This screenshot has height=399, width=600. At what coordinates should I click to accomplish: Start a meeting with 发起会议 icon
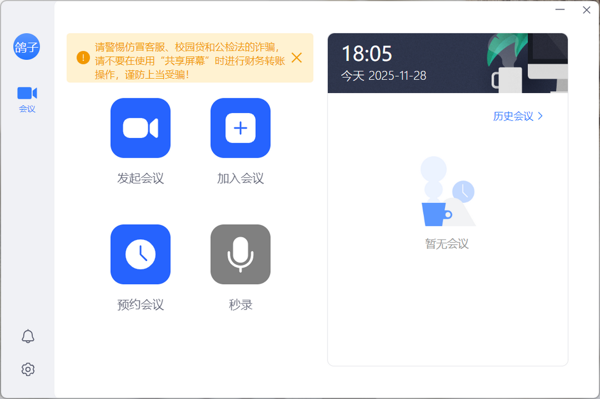tap(140, 128)
